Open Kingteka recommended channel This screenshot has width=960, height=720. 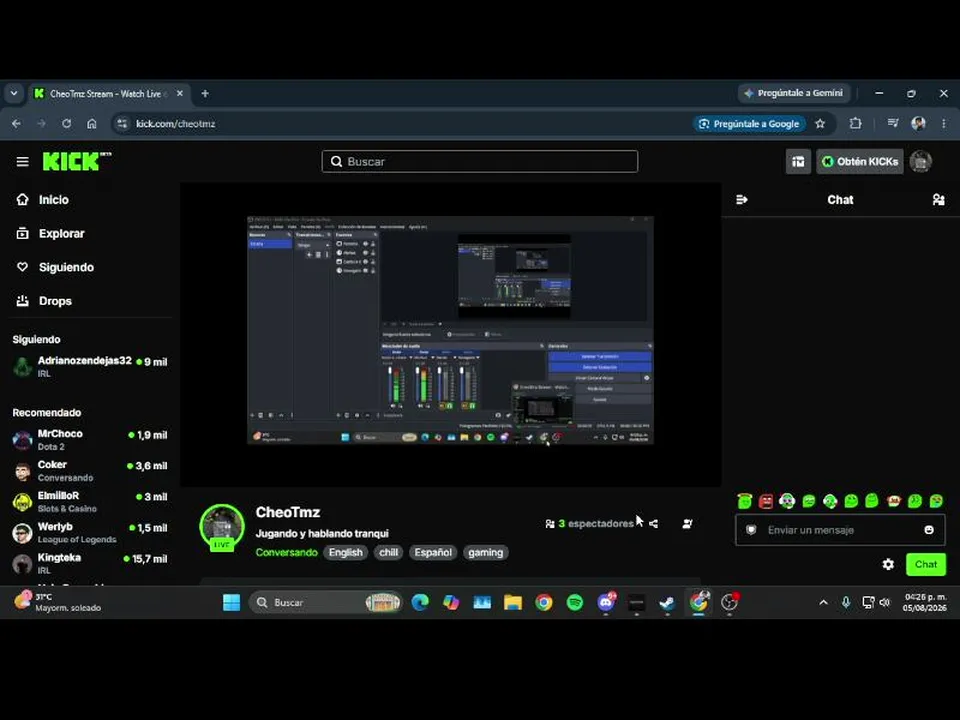(90, 563)
